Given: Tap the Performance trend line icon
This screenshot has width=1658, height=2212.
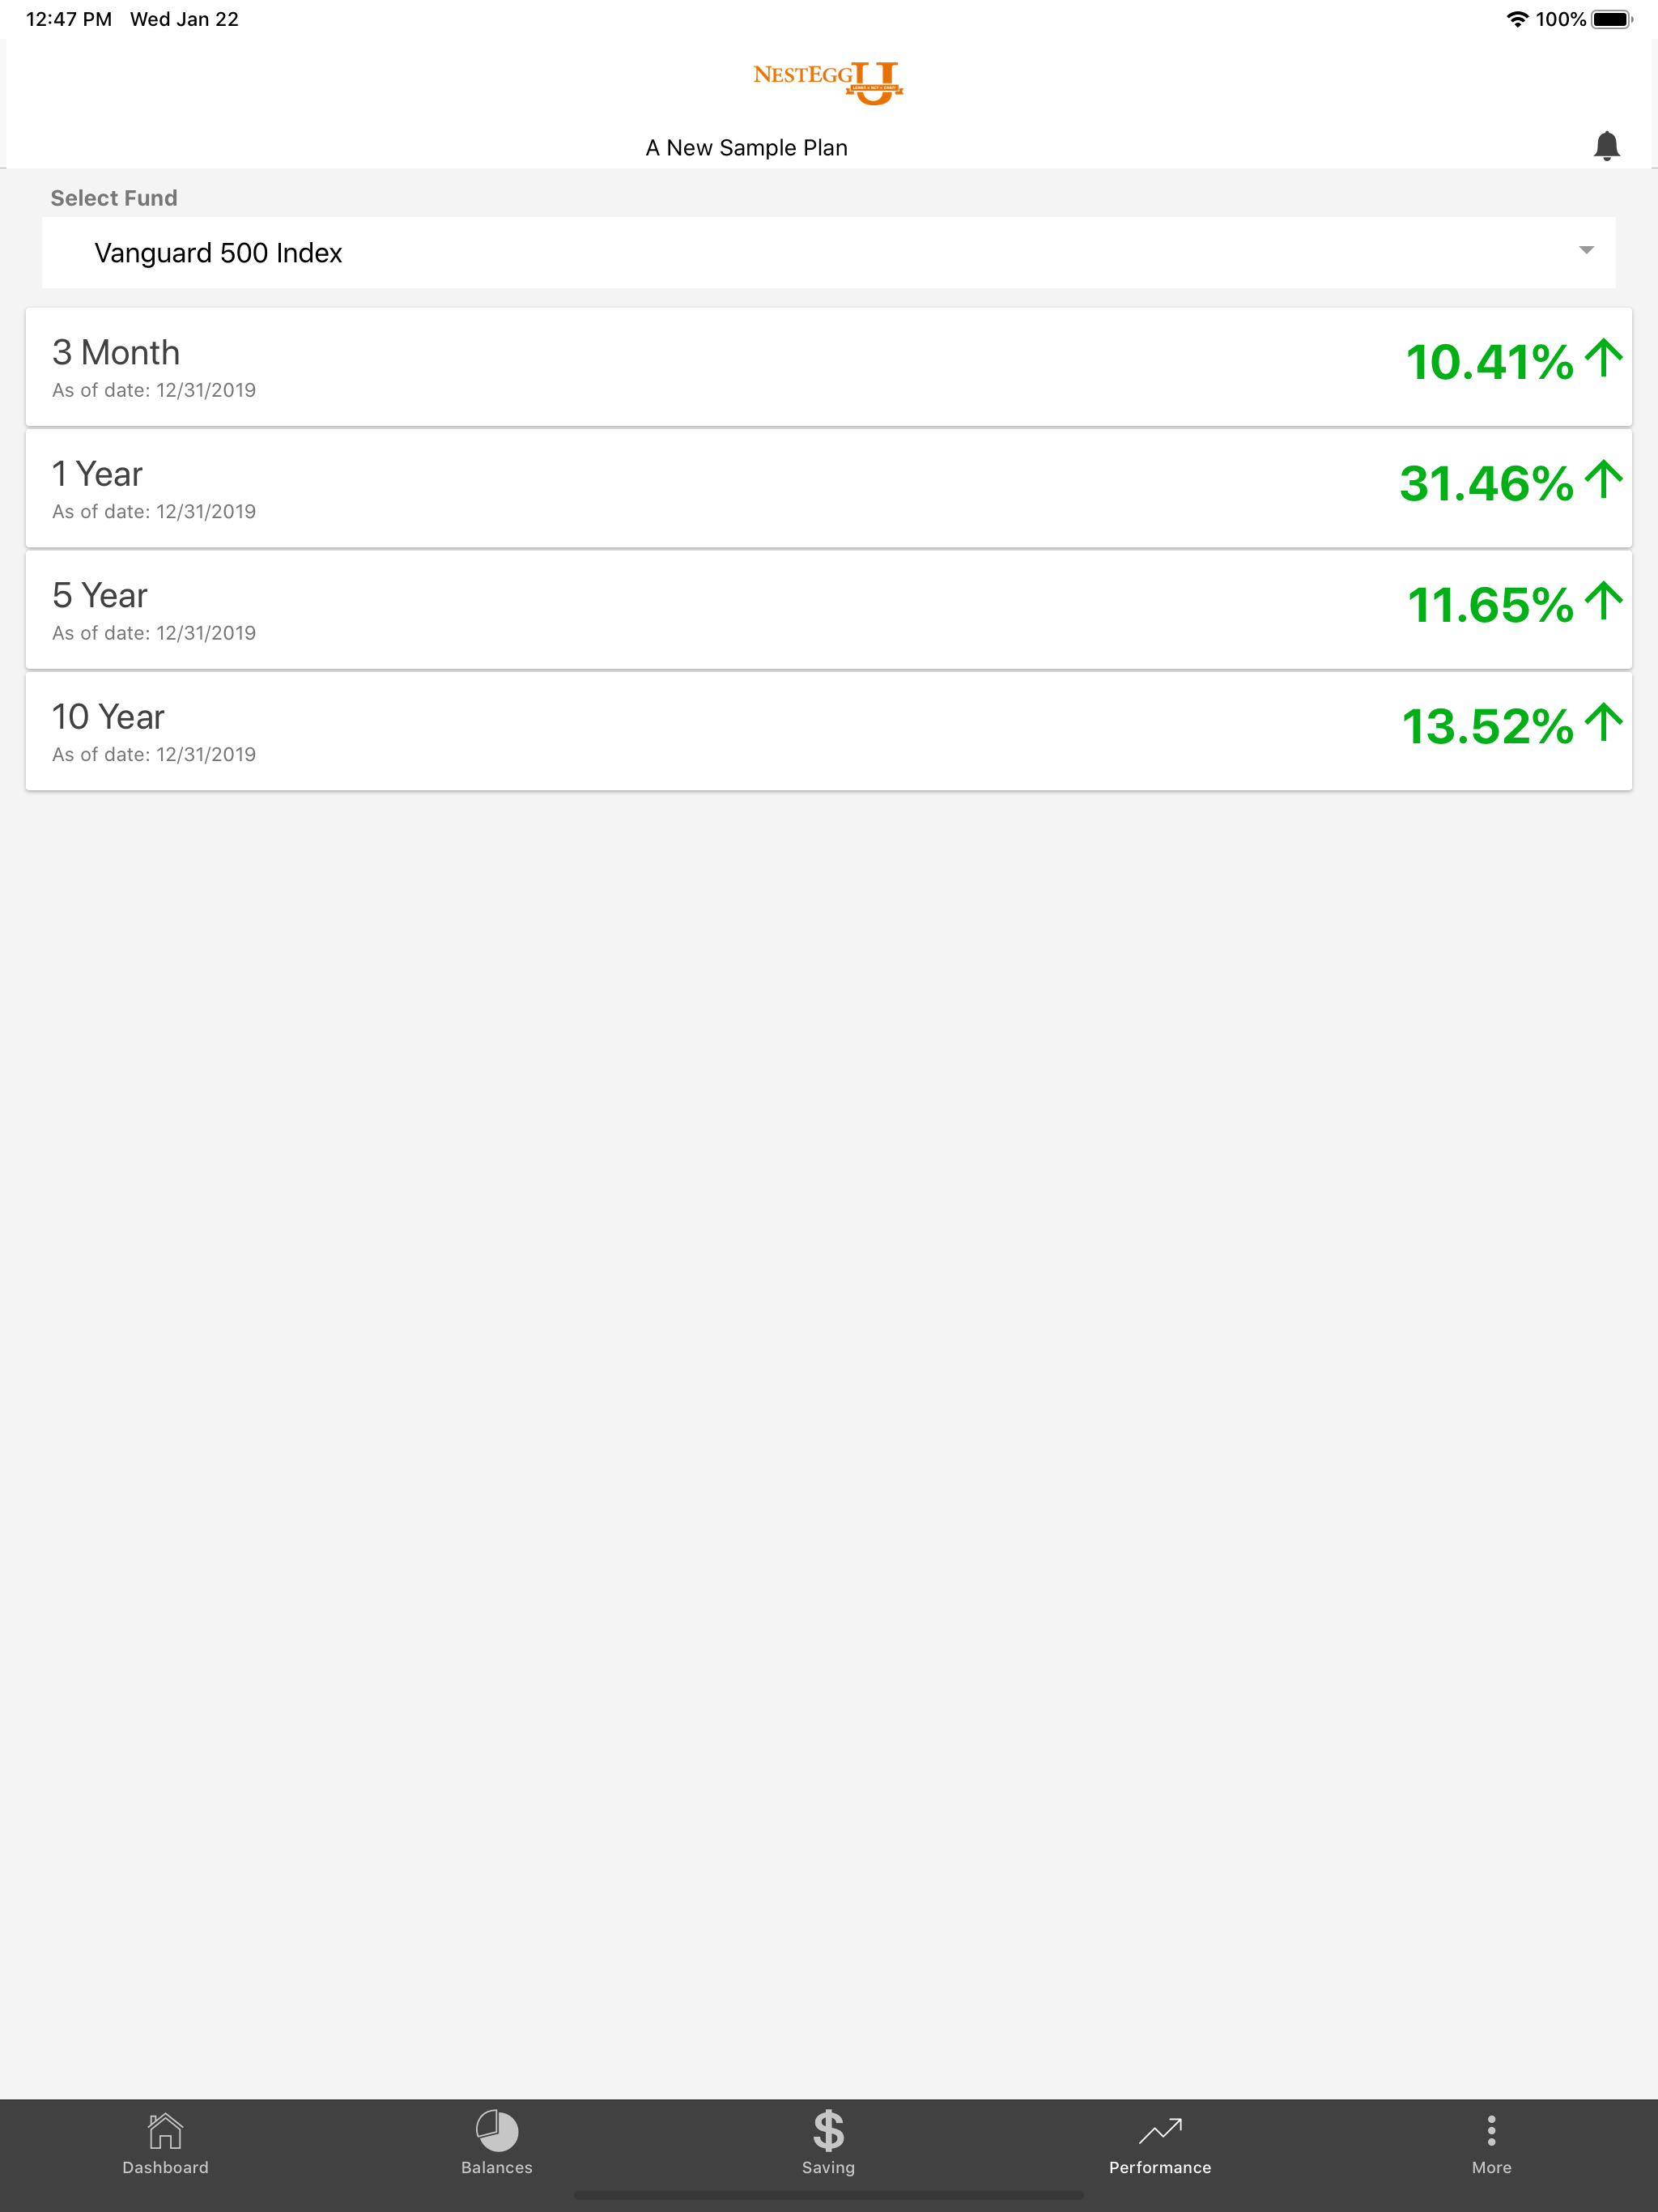Looking at the screenshot, I should click(x=1160, y=2131).
